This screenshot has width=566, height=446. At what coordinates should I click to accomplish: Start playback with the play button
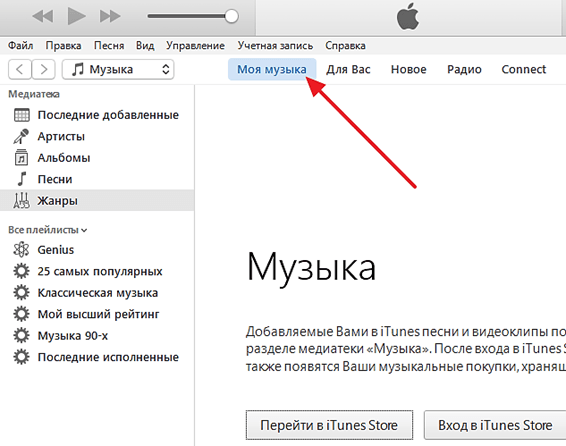pos(77,16)
